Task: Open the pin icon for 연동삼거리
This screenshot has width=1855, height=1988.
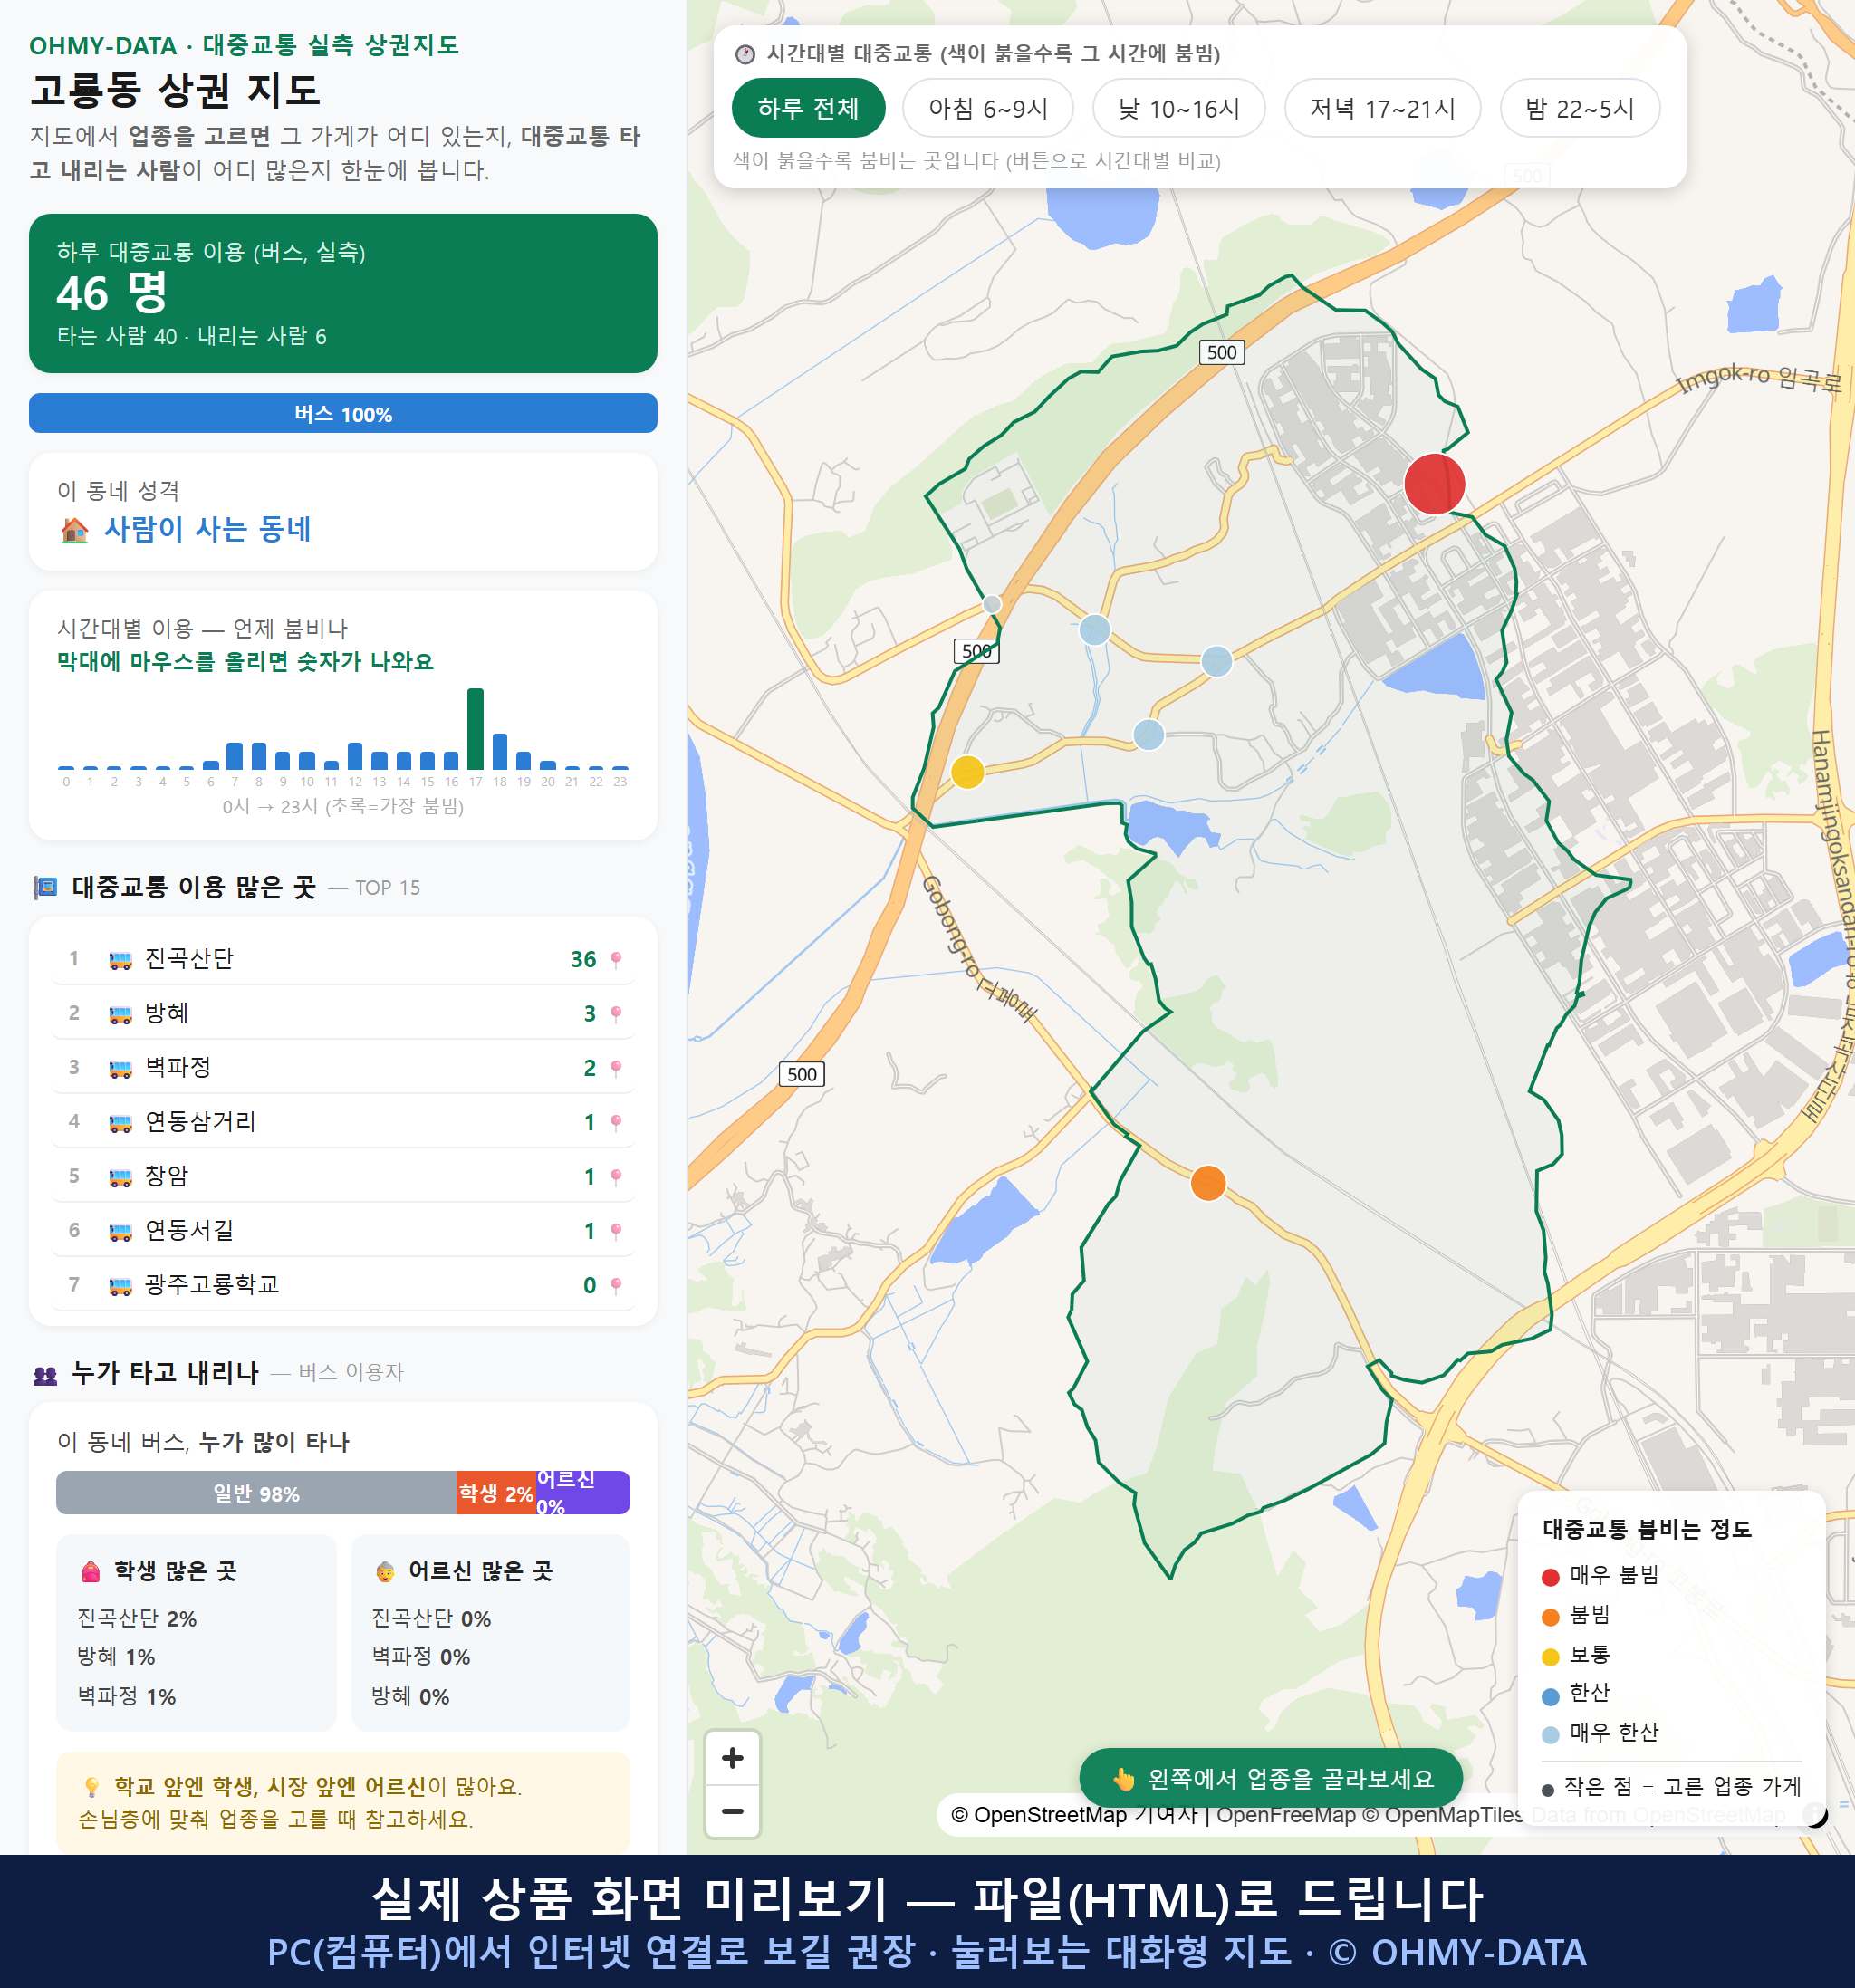Action: [x=616, y=1122]
